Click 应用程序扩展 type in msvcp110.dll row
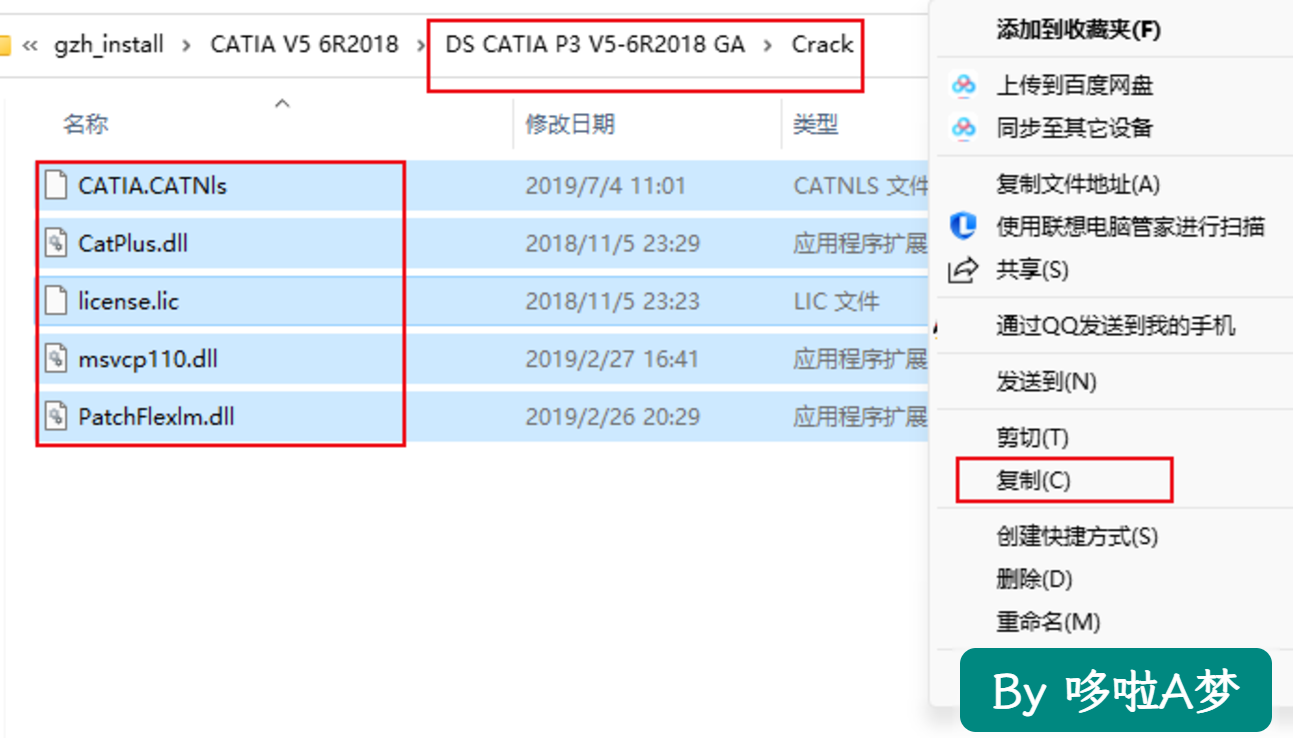Image resolution: width=1293 pixels, height=738 pixels. (x=861, y=359)
